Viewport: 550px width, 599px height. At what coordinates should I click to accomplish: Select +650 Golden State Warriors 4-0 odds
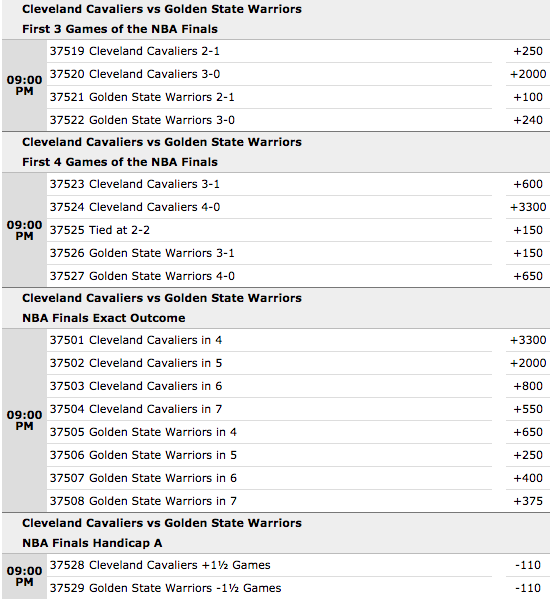528,276
